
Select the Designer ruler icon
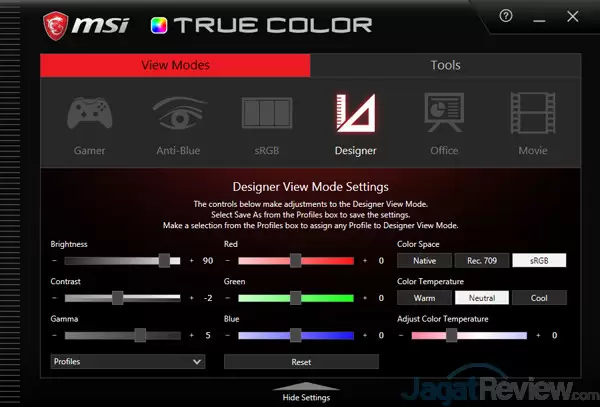coord(356,113)
